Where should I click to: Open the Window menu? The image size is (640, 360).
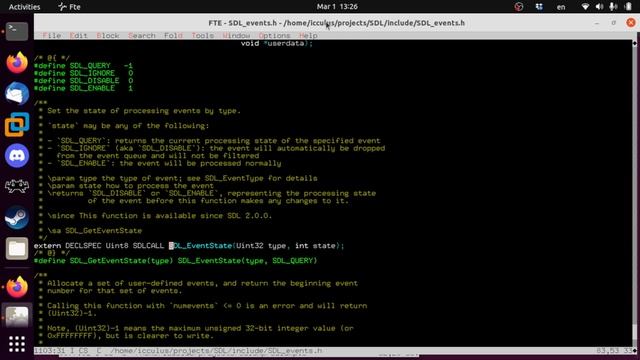[236, 36]
